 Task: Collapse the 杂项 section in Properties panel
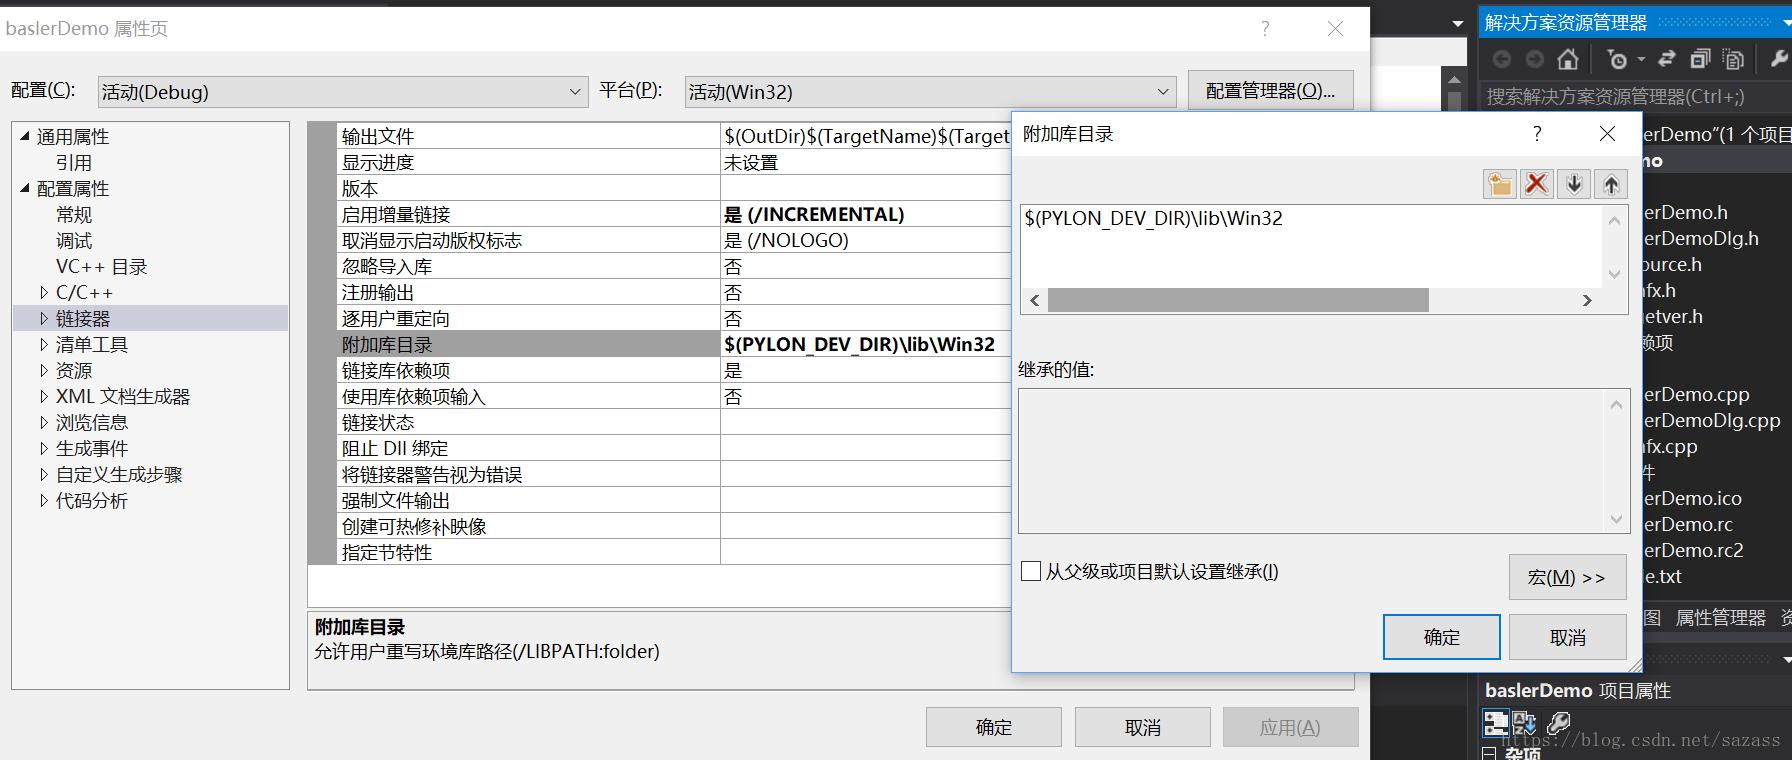(1490, 753)
